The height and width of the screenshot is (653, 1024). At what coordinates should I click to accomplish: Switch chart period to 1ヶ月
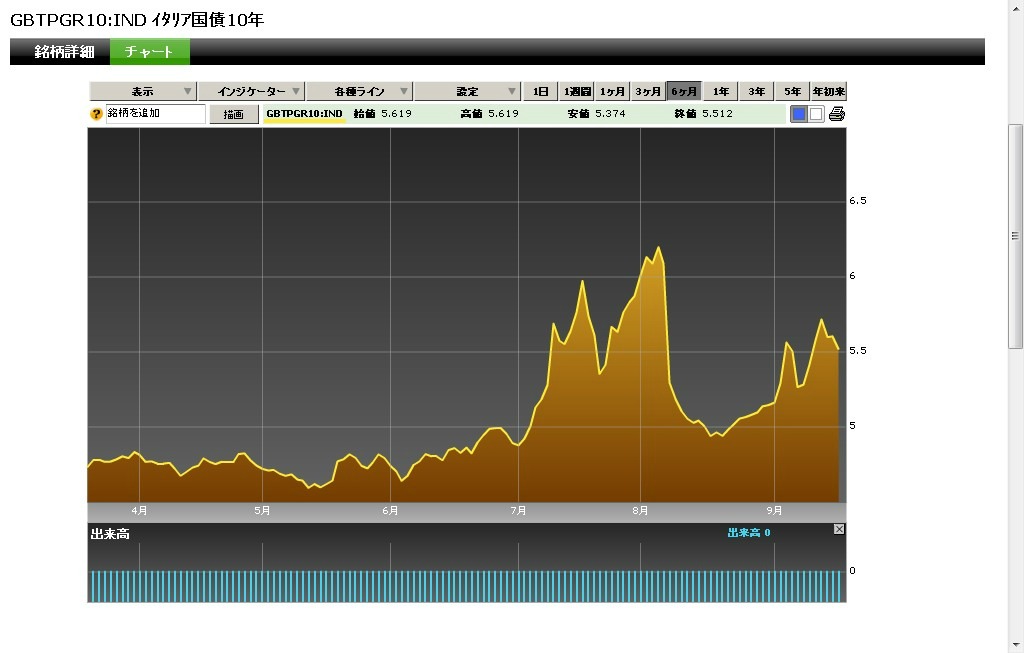(x=612, y=92)
